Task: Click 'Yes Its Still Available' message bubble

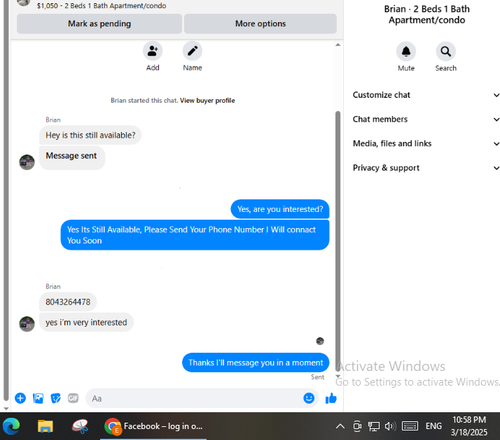Action: 195,235
